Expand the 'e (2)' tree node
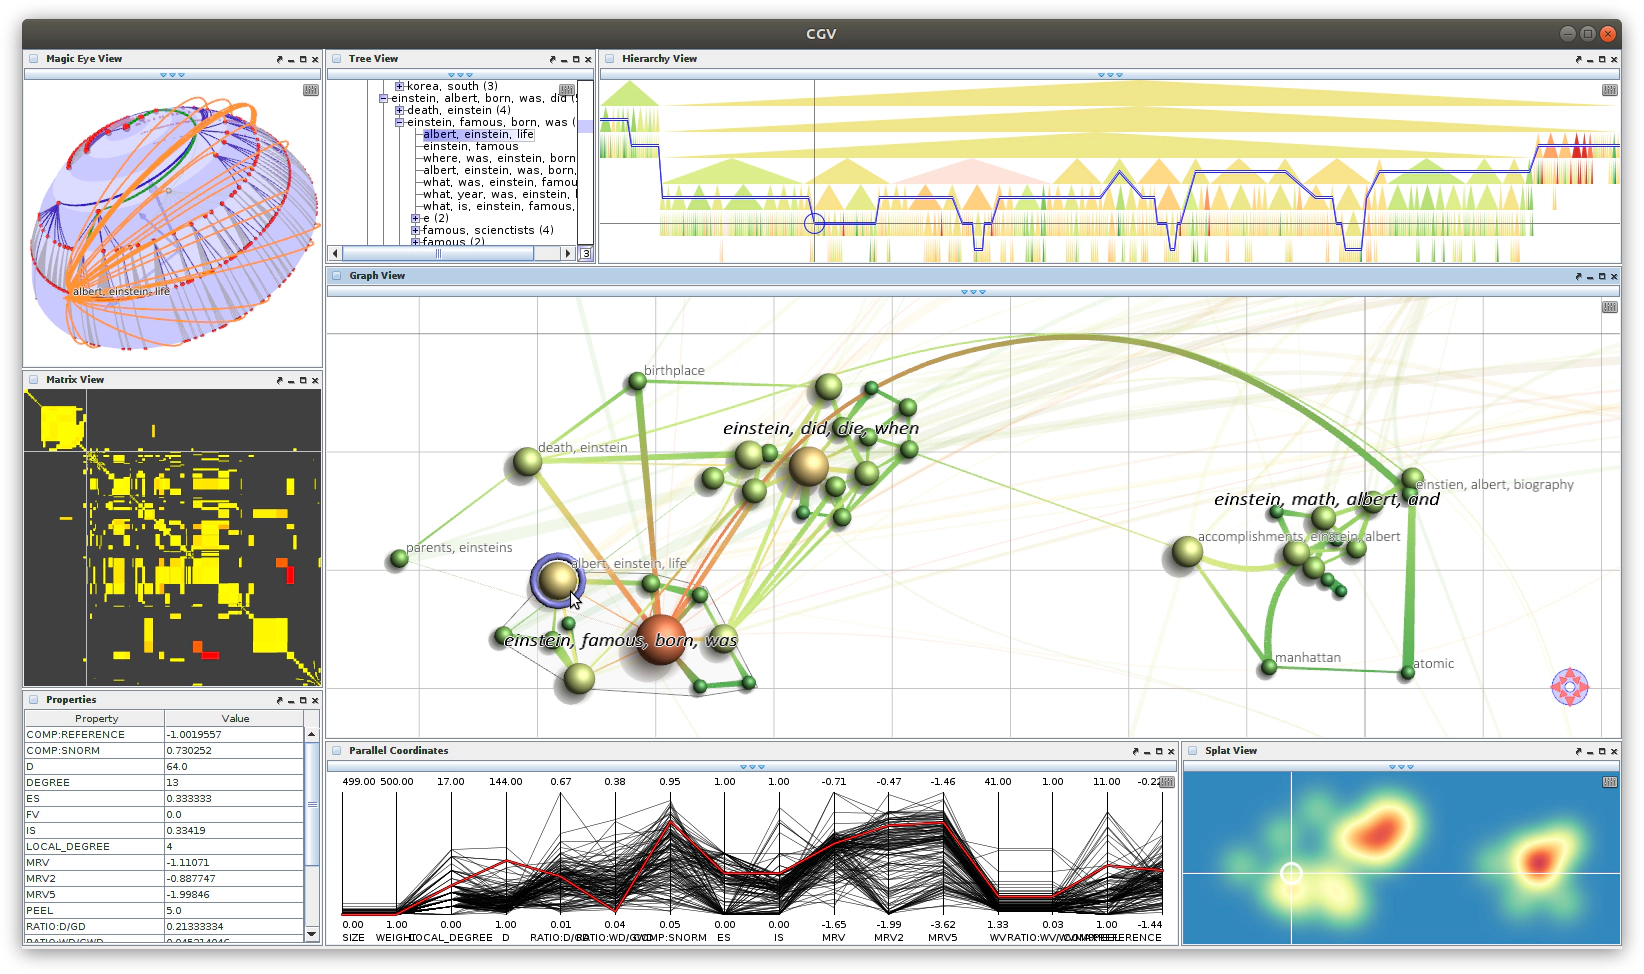1644x974 pixels. (x=415, y=218)
